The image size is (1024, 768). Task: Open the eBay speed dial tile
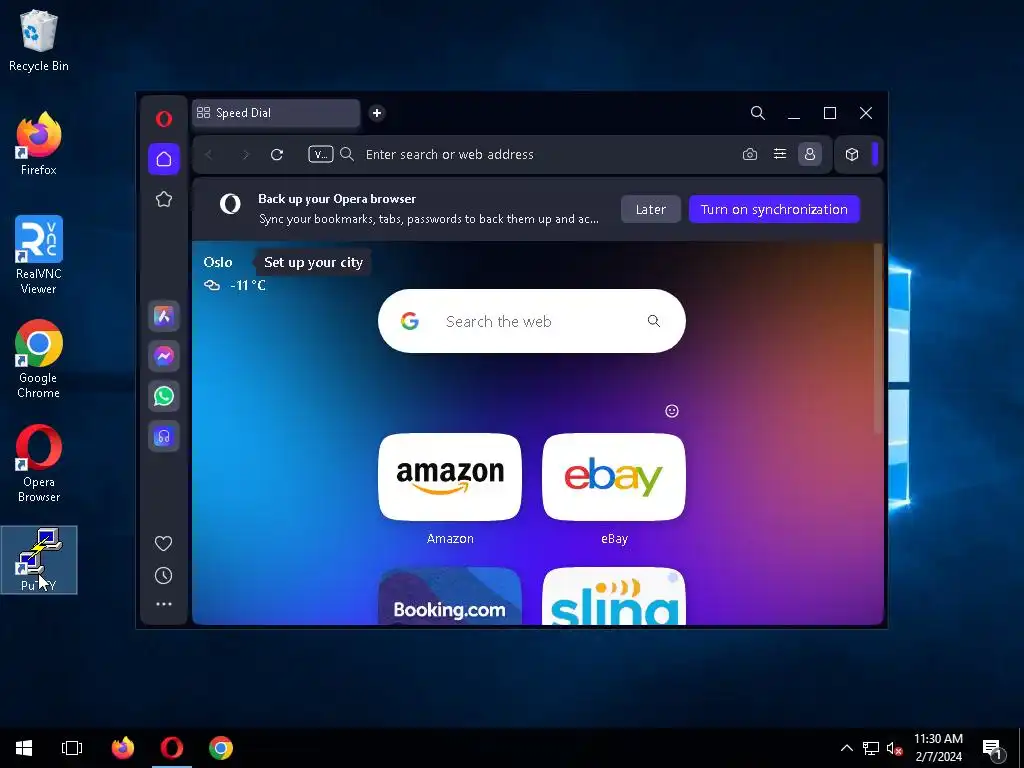point(614,477)
